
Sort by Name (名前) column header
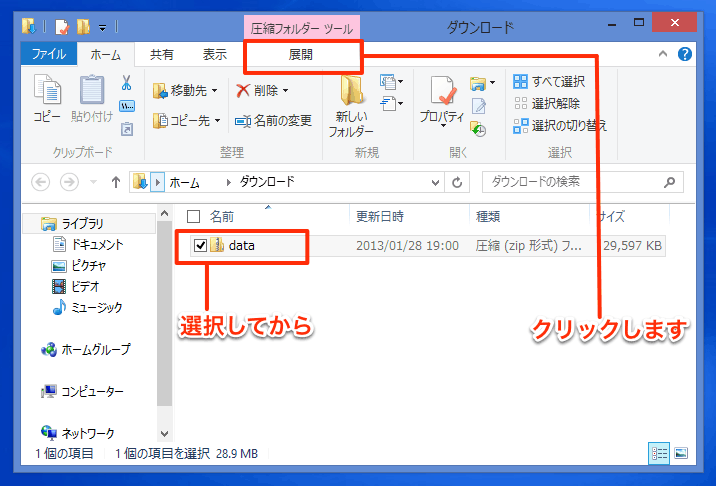click(222, 217)
